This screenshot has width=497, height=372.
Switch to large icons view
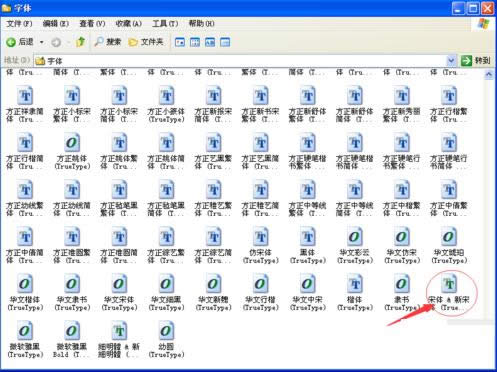180,42
